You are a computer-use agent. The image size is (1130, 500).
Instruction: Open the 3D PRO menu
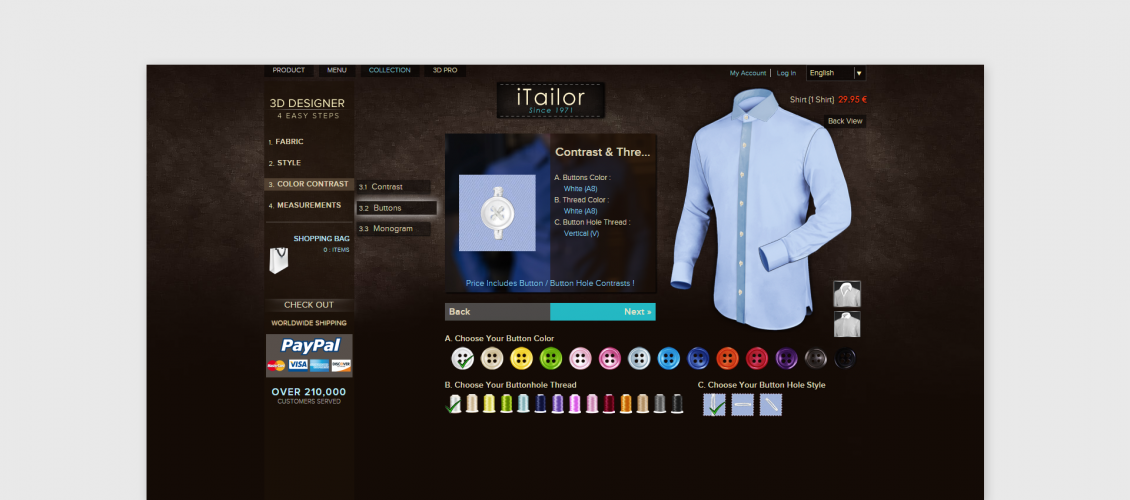pos(445,71)
